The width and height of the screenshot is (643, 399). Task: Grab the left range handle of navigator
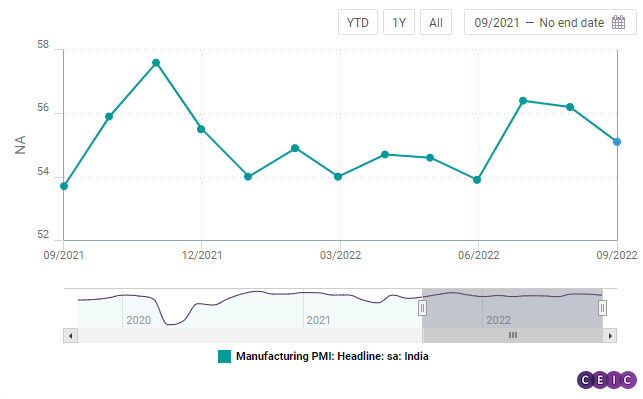422,308
